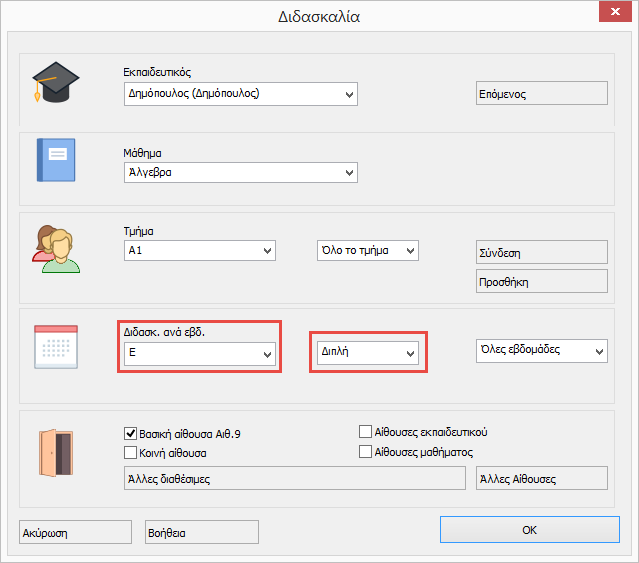Click the calendar icon
Screen dimensions: 639x563
(x=55, y=348)
